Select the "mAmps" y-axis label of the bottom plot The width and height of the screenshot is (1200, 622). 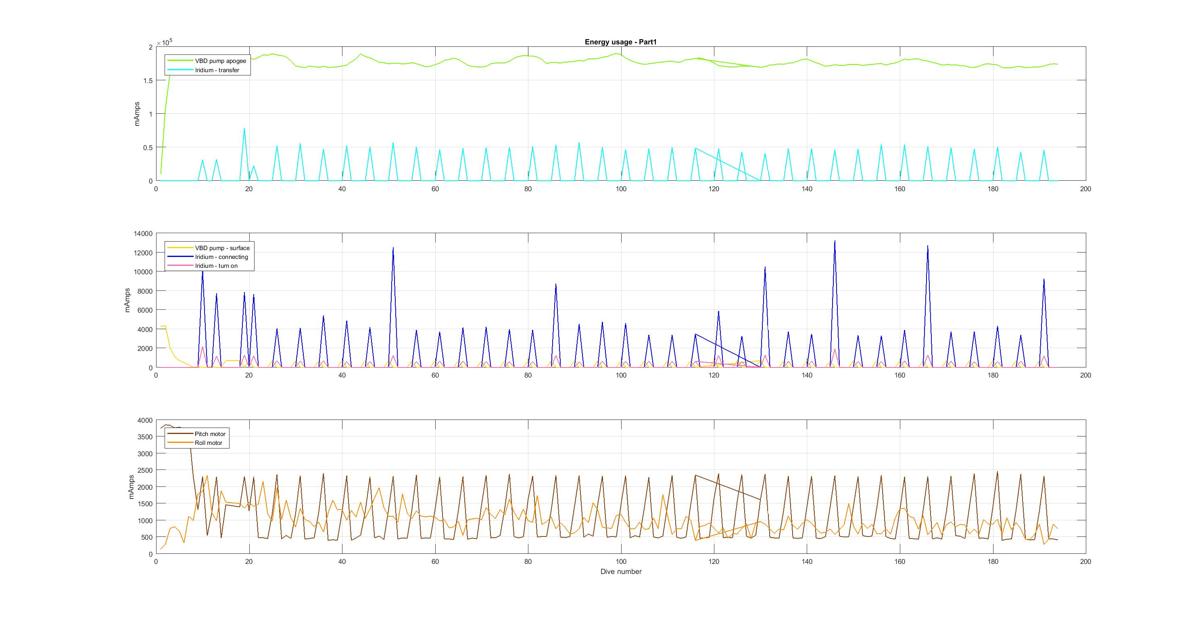click(131, 487)
